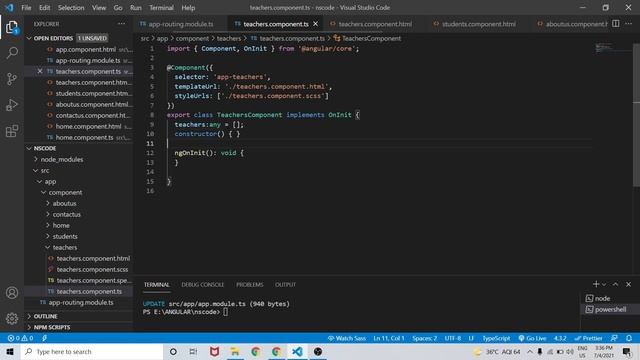Open the Windows Start menu
Screen dimensions: 640x360
tap(10, 352)
